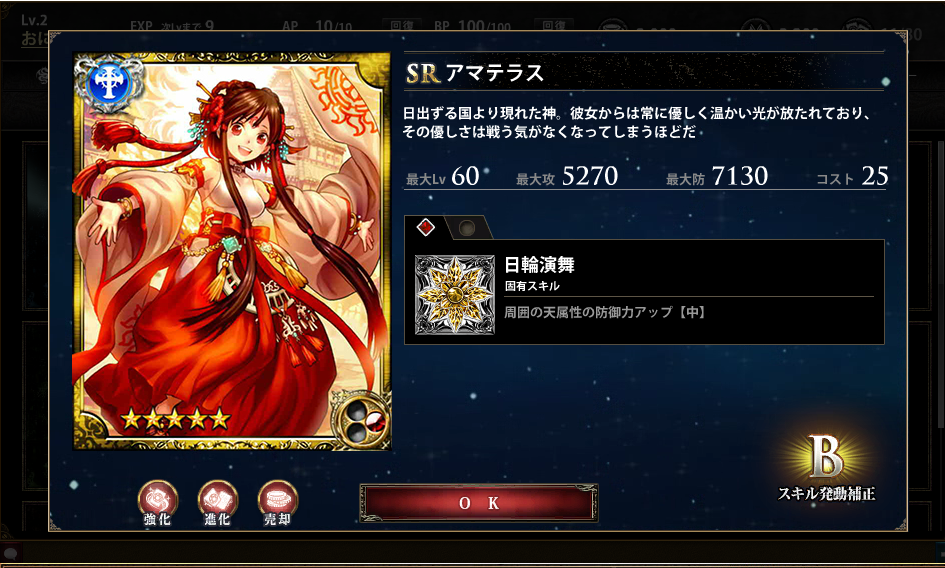Switch to the gray circle skill tab
945x568 pixels.
tap(466, 228)
